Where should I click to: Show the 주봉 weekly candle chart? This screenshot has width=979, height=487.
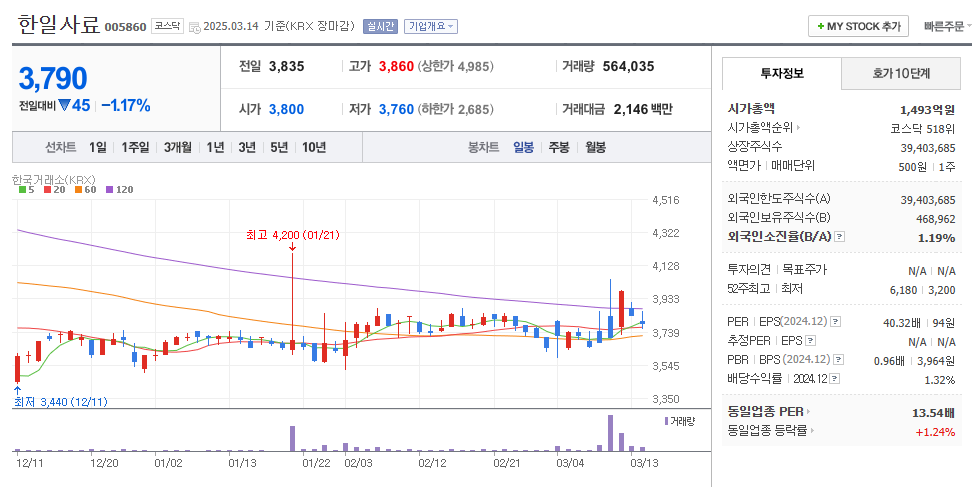click(559, 148)
